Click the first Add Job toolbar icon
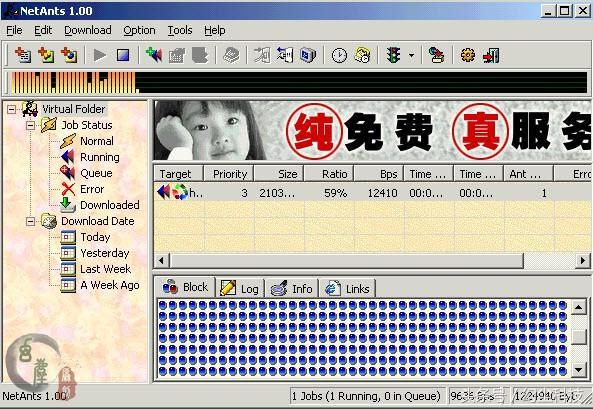 (x=23, y=55)
